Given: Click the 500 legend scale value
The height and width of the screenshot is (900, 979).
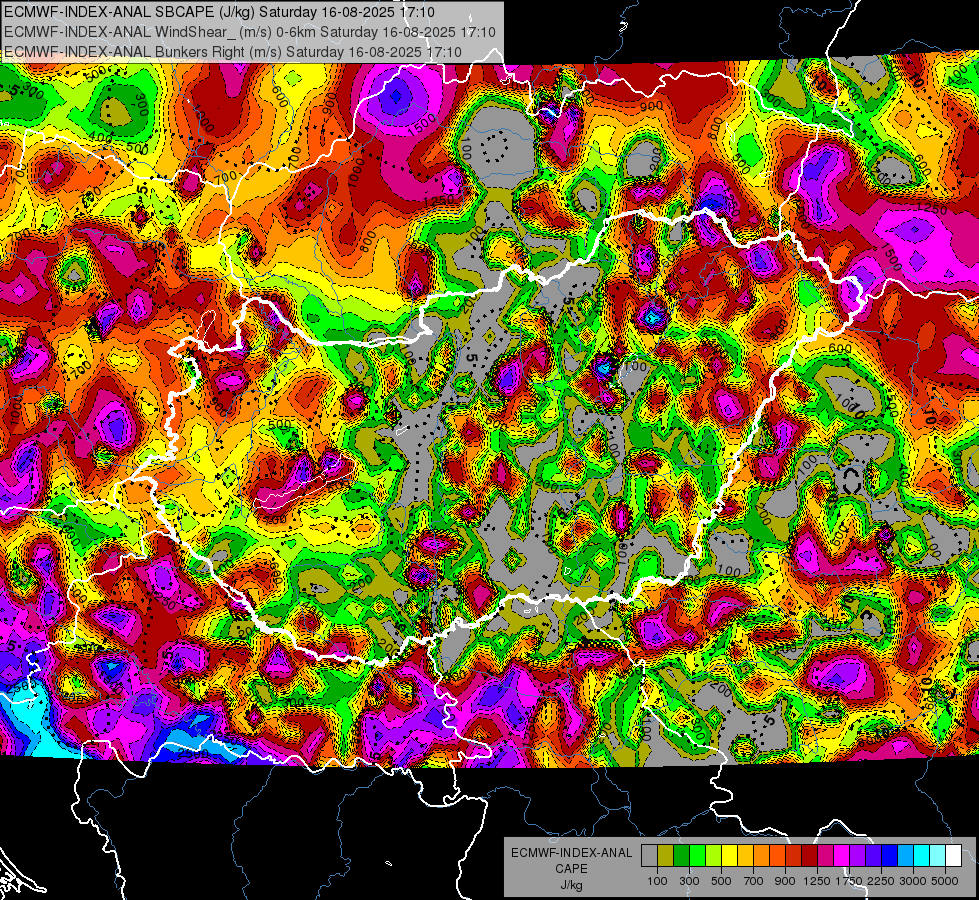Looking at the screenshot, I should tap(721, 881).
